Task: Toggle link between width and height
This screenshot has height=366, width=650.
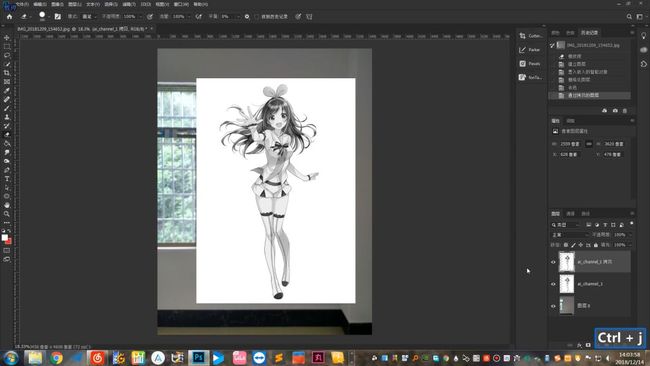Action: (589, 144)
